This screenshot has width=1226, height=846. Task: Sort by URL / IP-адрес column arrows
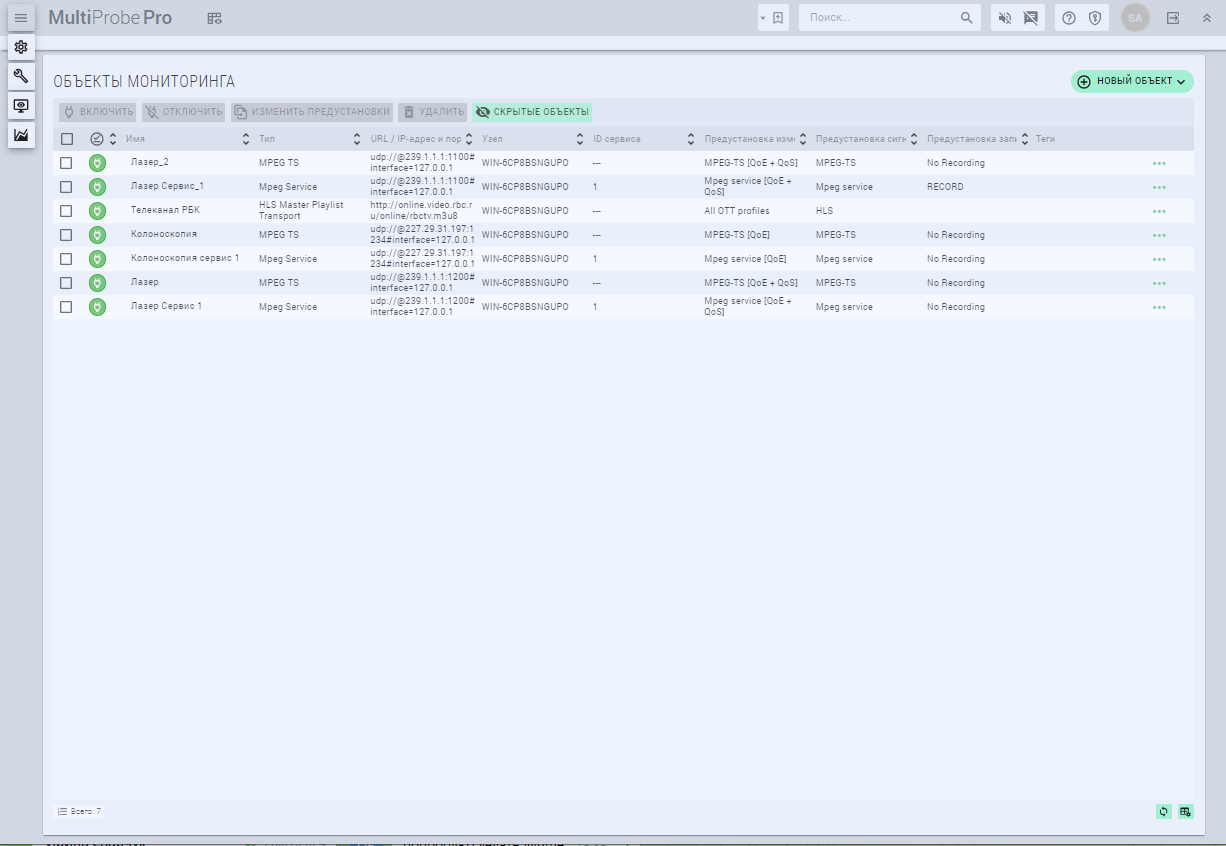pos(469,139)
